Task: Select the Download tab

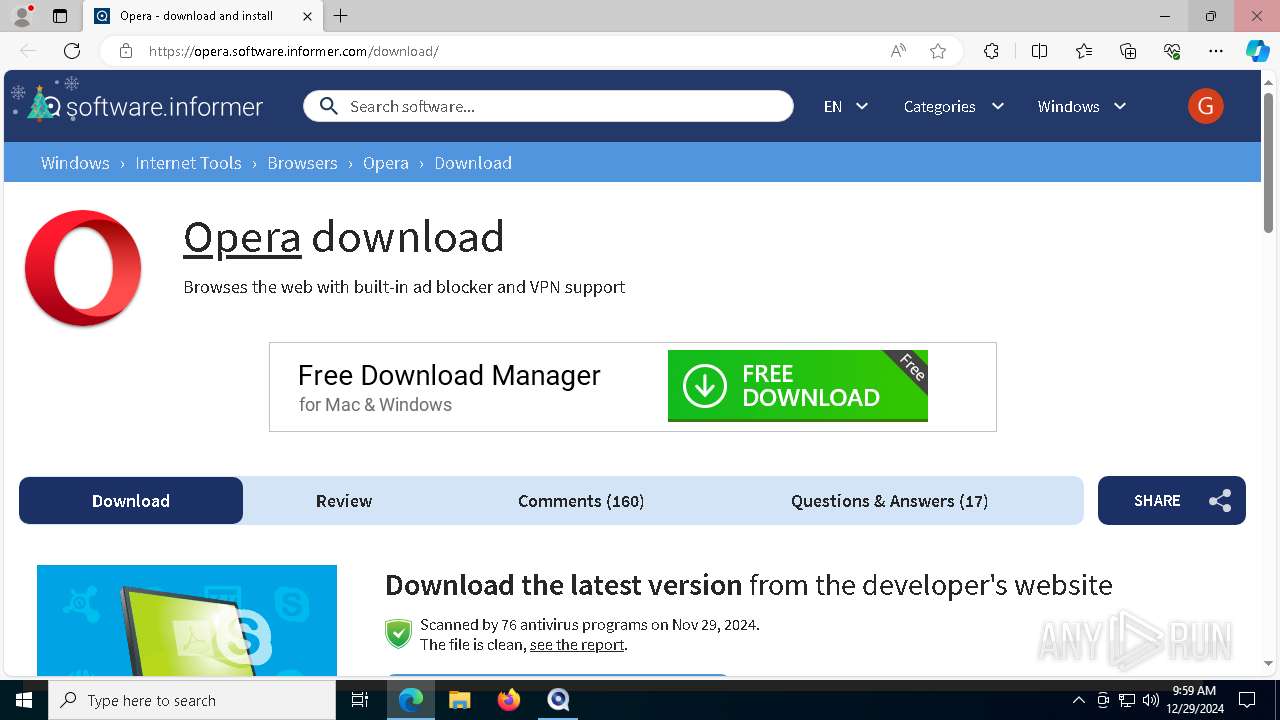Action: tap(131, 500)
